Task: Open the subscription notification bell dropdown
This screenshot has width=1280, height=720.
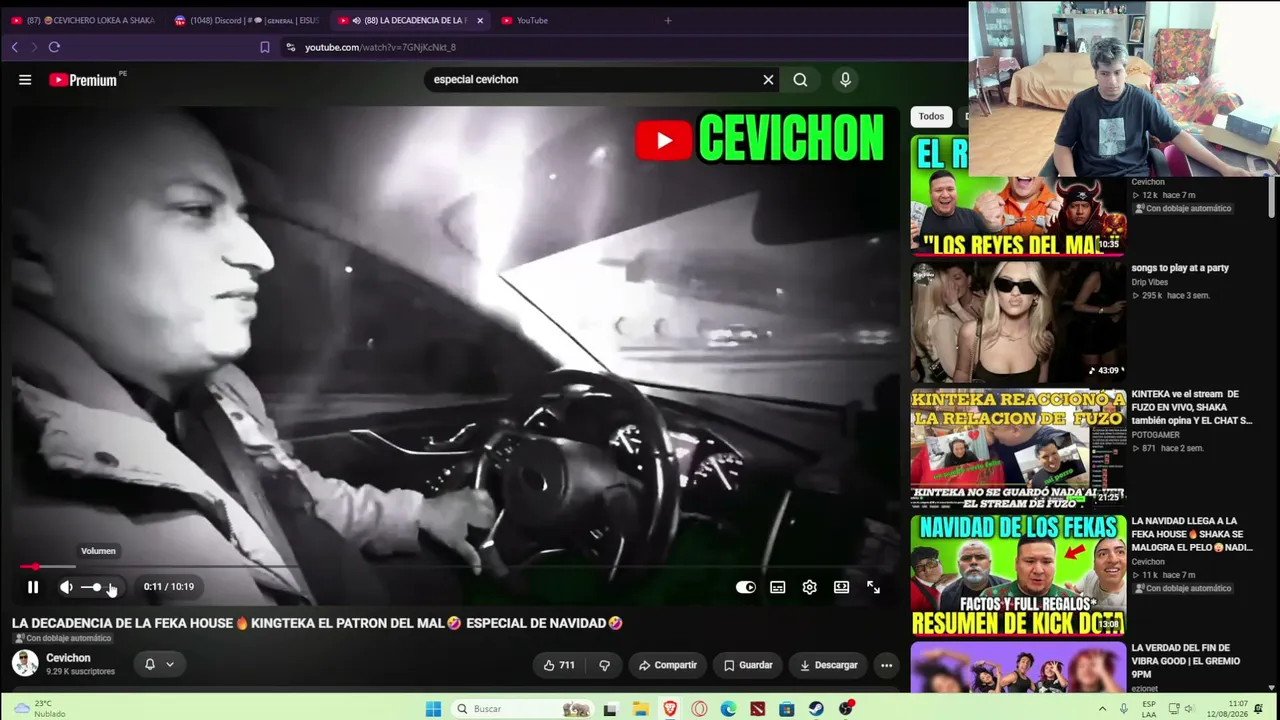Action: coord(159,664)
